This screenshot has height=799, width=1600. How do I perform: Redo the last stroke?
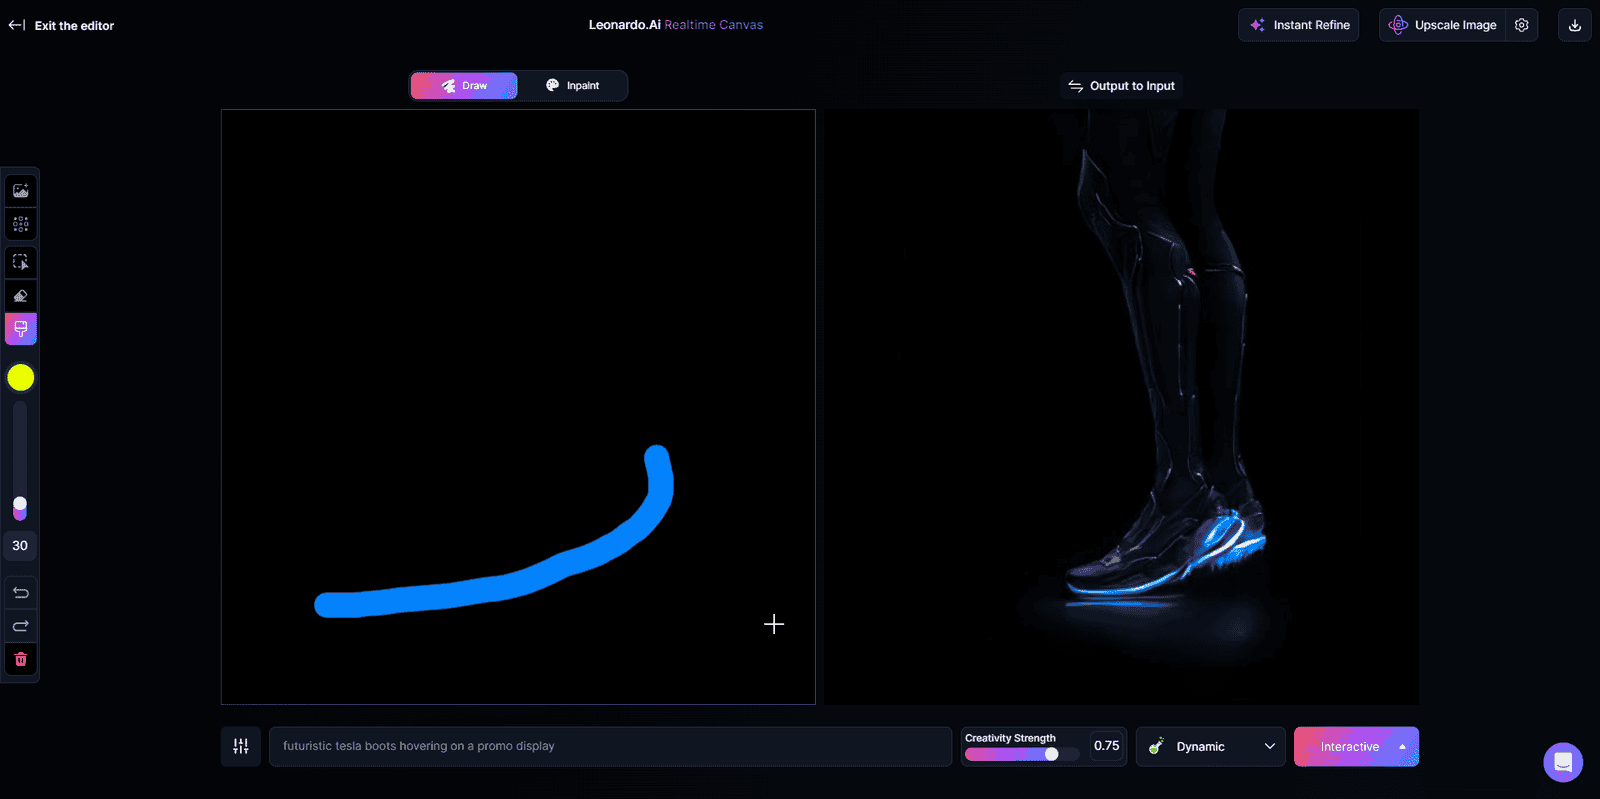(x=21, y=626)
